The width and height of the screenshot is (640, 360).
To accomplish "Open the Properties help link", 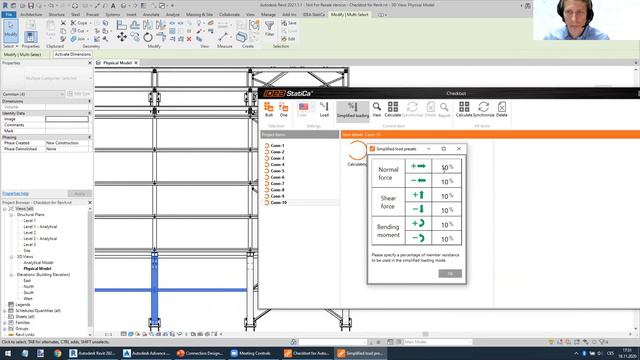I will (15, 193).
